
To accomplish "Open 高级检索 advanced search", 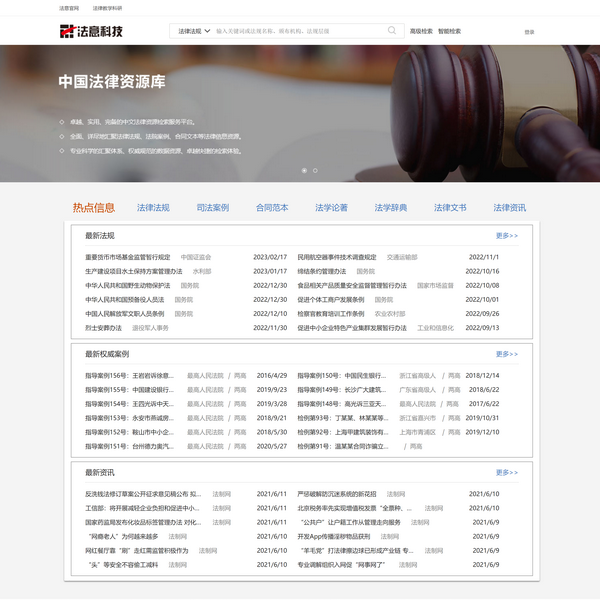I will pos(421,31).
